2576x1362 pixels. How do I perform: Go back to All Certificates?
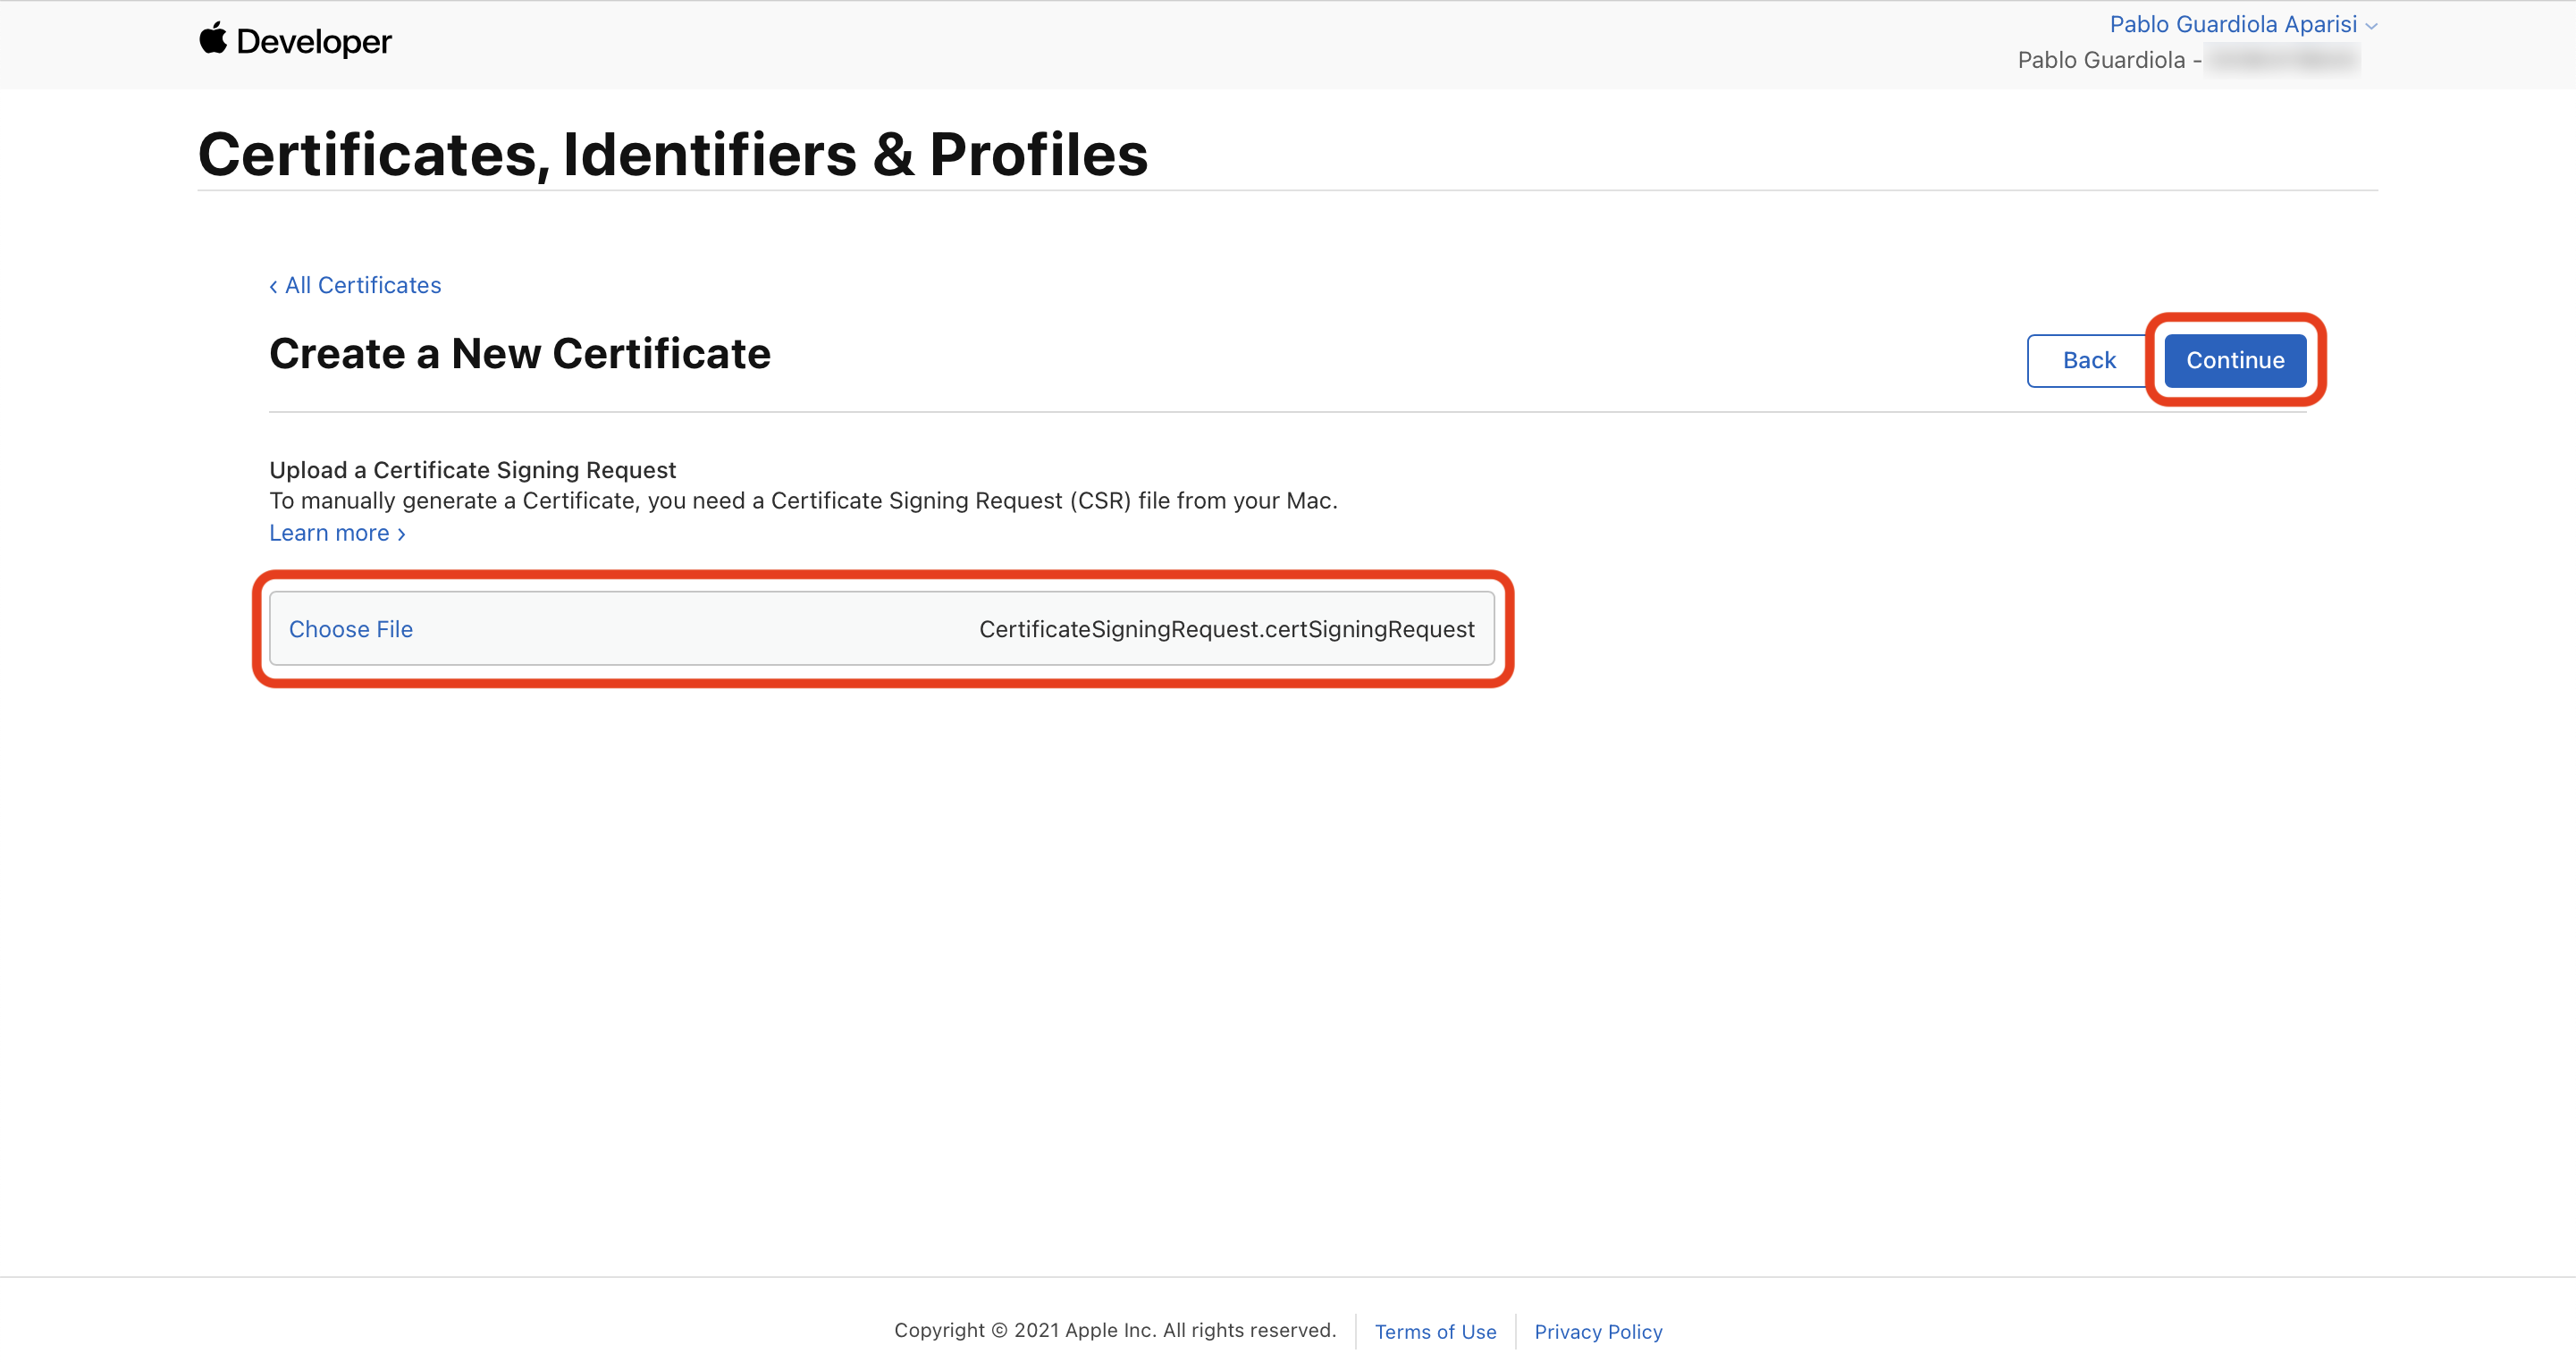pos(363,285)
